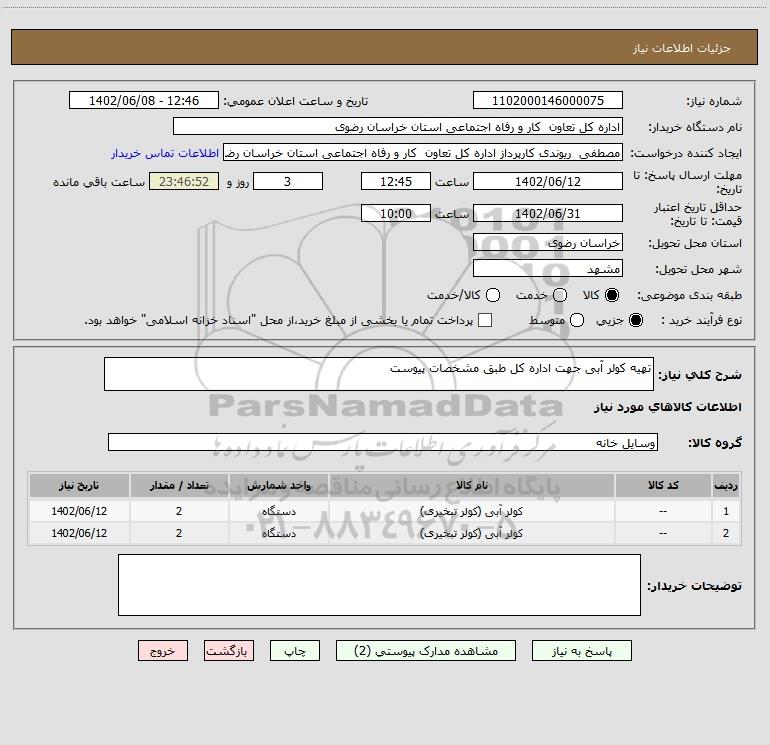
Task: Click the 'پاسخ به نیاز' button
Action: (581, 651)
